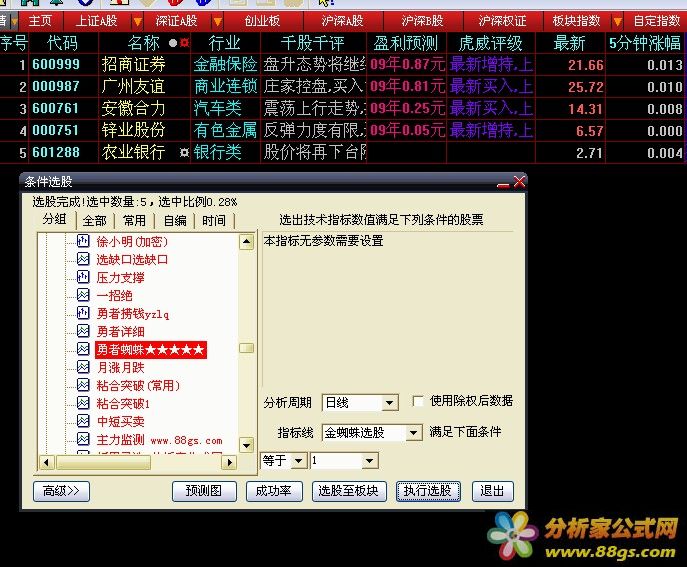Minimize the 条件选股 dialog
687x567 pixels.
[503, 184]
